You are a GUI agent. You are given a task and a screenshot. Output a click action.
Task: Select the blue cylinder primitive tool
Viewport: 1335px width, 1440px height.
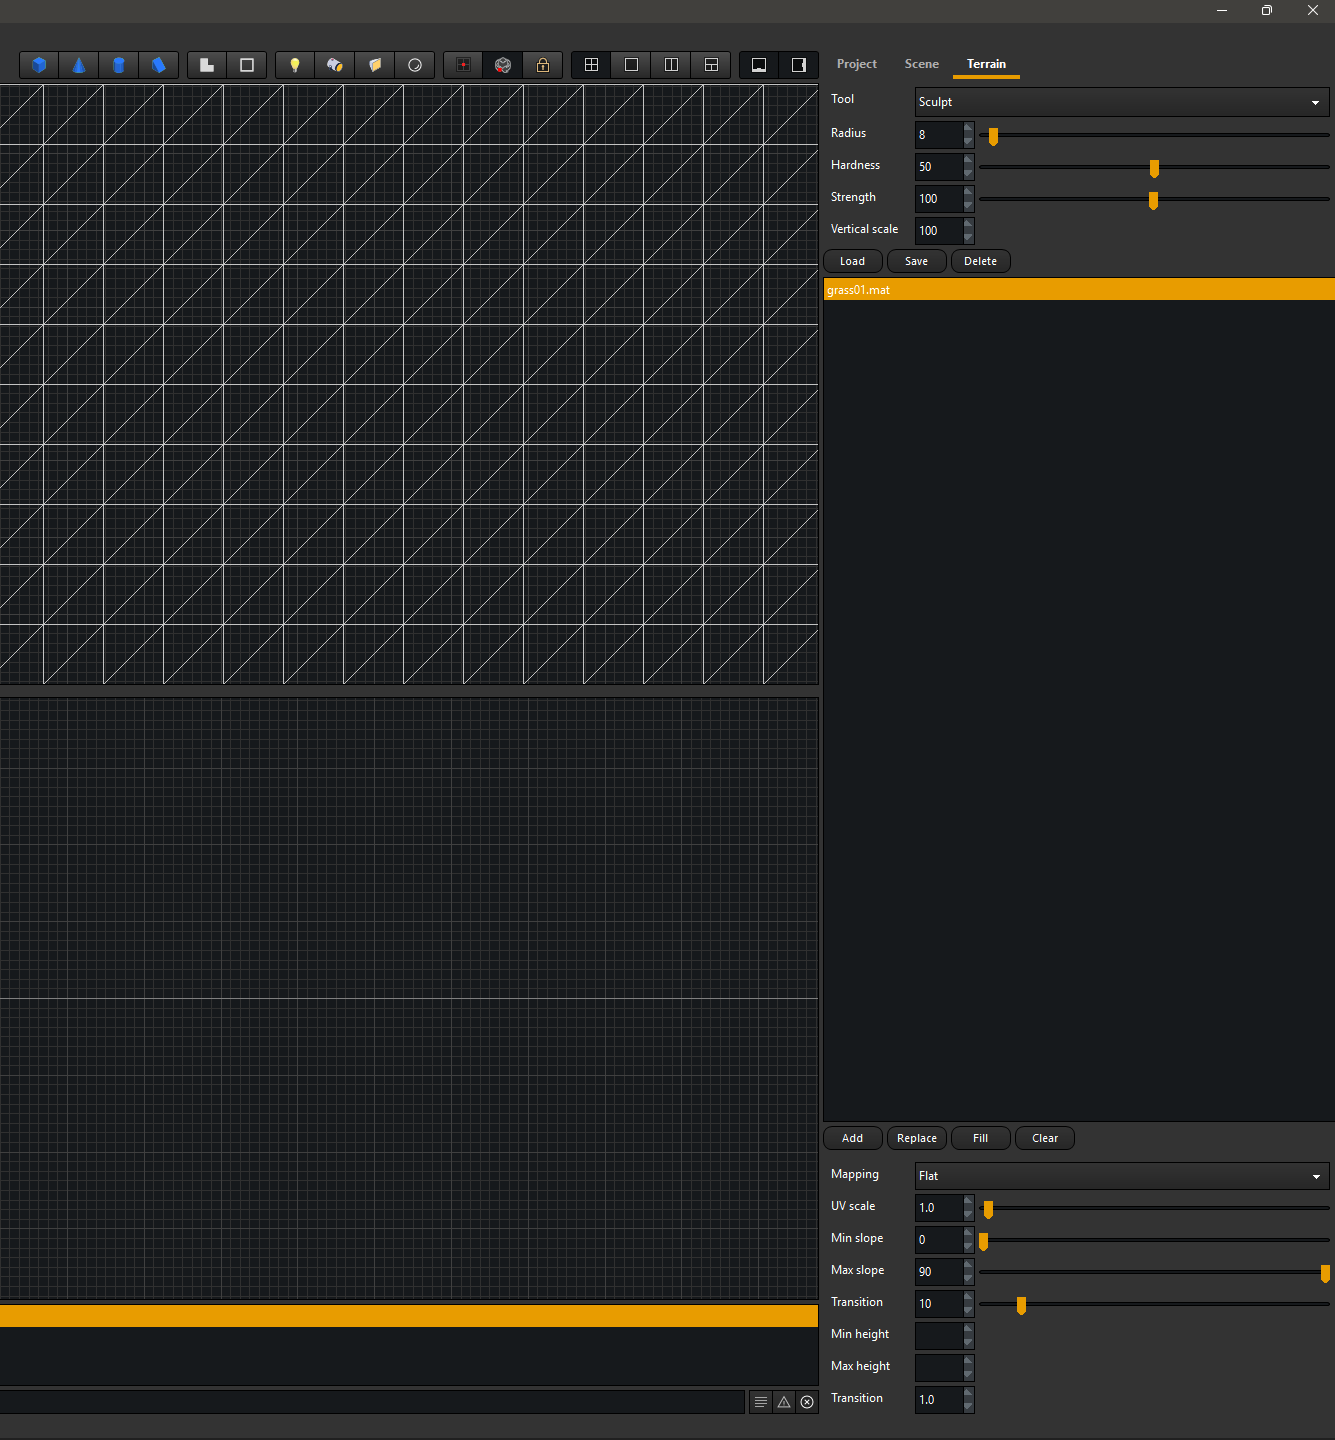(x=119, y=65)
